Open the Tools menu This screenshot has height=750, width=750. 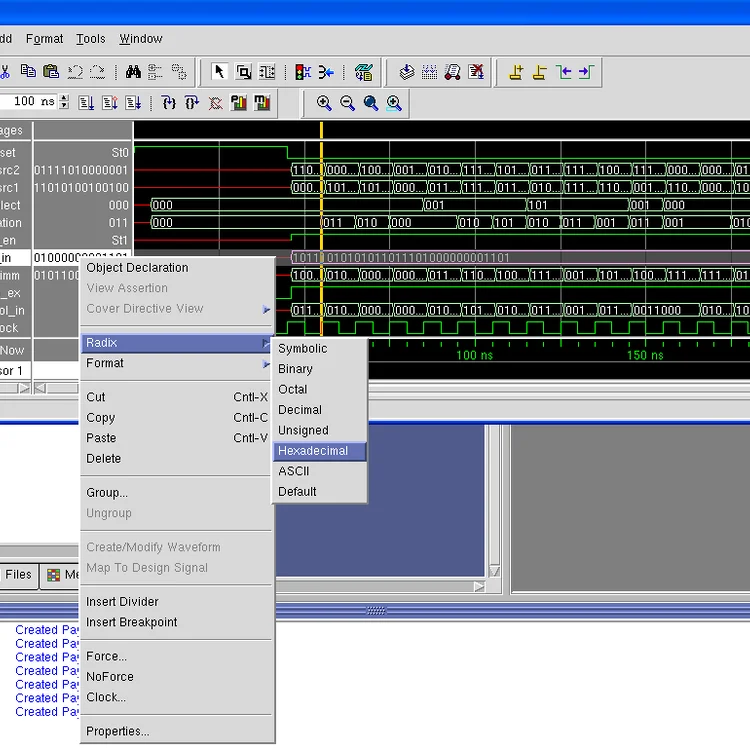tap(91, 39)
